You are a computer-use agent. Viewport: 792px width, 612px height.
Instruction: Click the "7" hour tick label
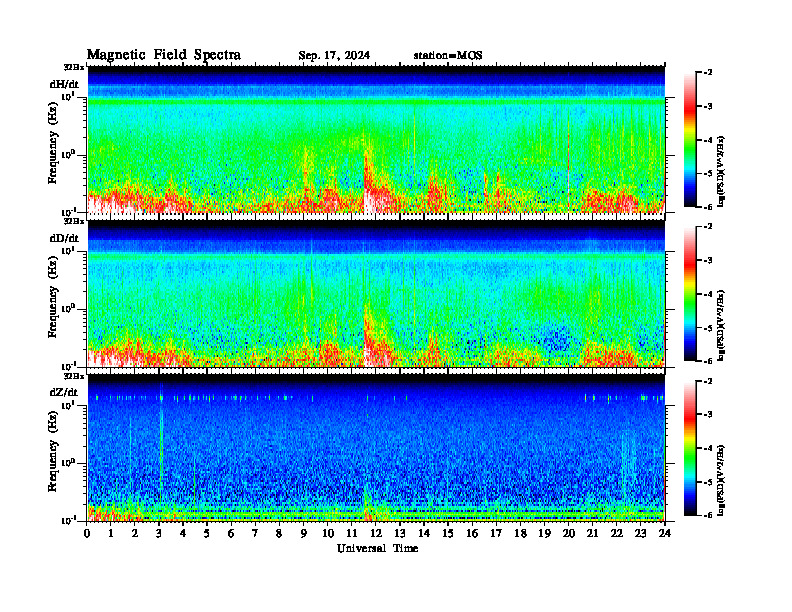coord(255,534)
